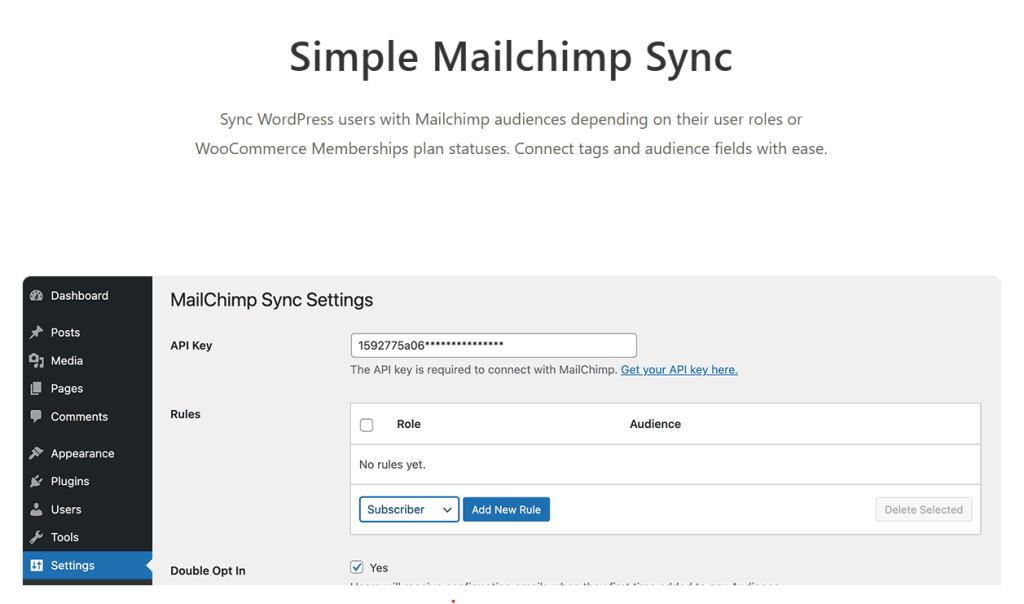Click the Simple Mailchimp Sync page title

[511, 56]
